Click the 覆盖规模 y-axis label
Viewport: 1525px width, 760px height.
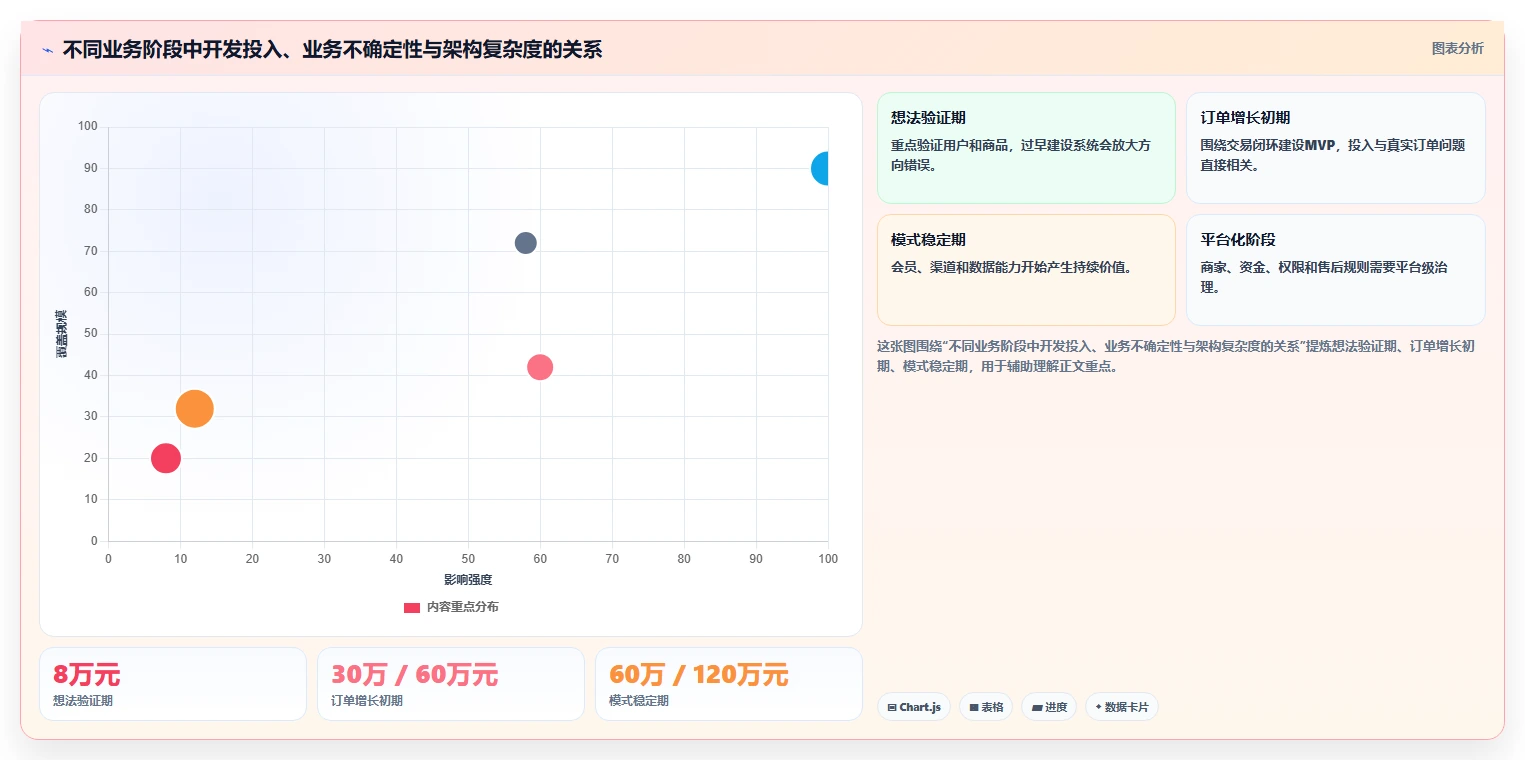coord(61,334)
